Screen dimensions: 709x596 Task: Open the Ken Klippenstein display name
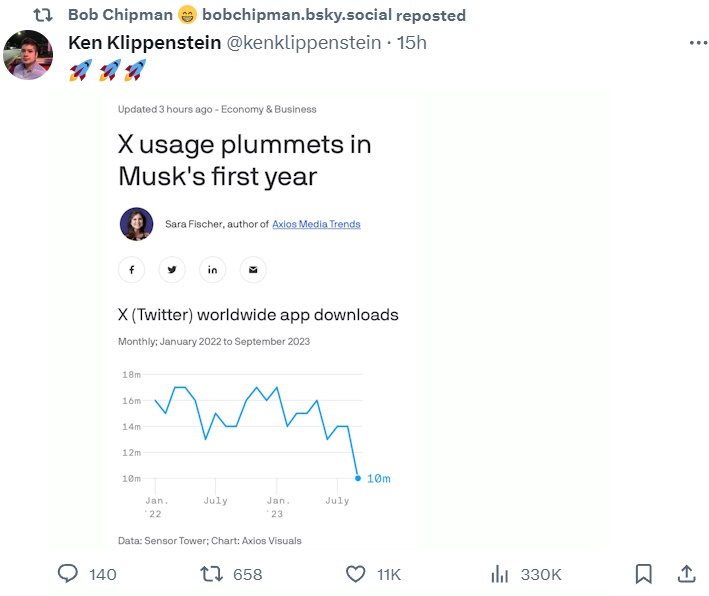[145, 43]
